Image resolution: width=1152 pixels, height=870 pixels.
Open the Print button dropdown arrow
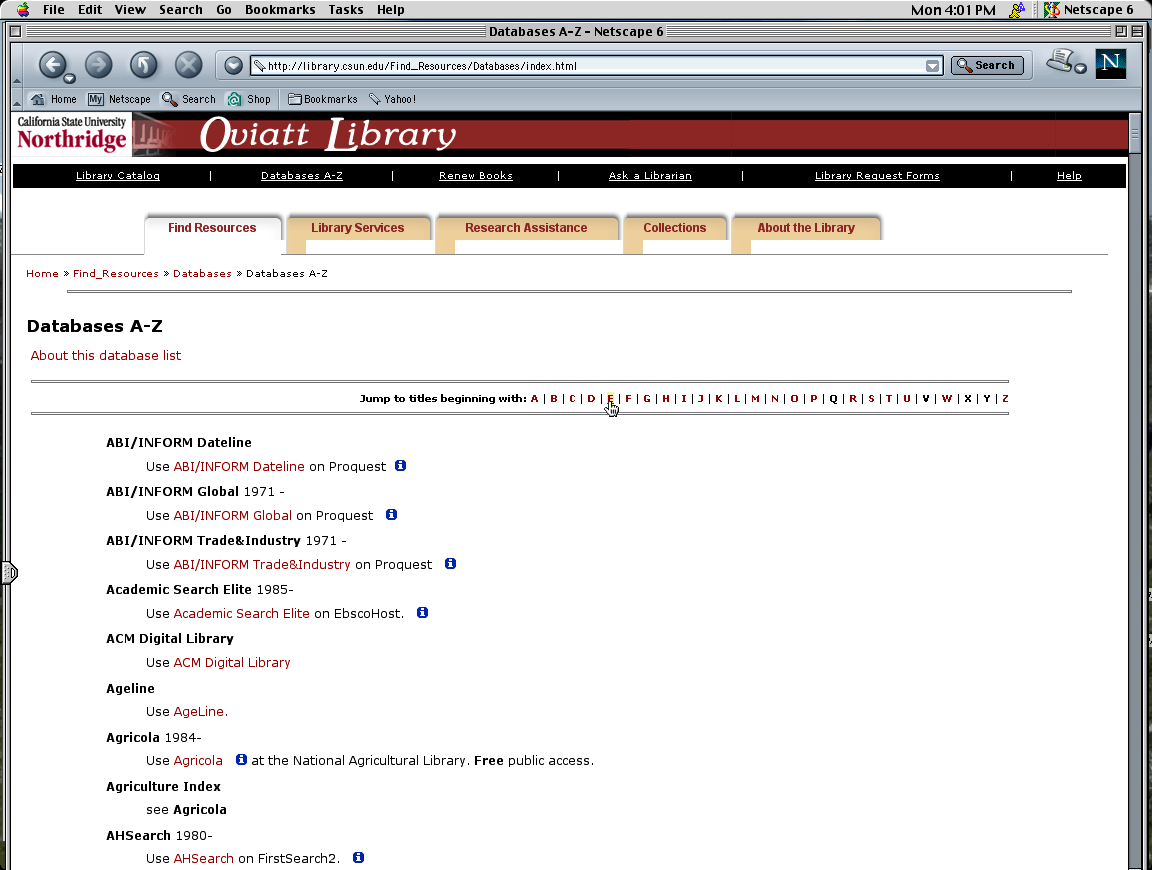tap(1080, 68)
